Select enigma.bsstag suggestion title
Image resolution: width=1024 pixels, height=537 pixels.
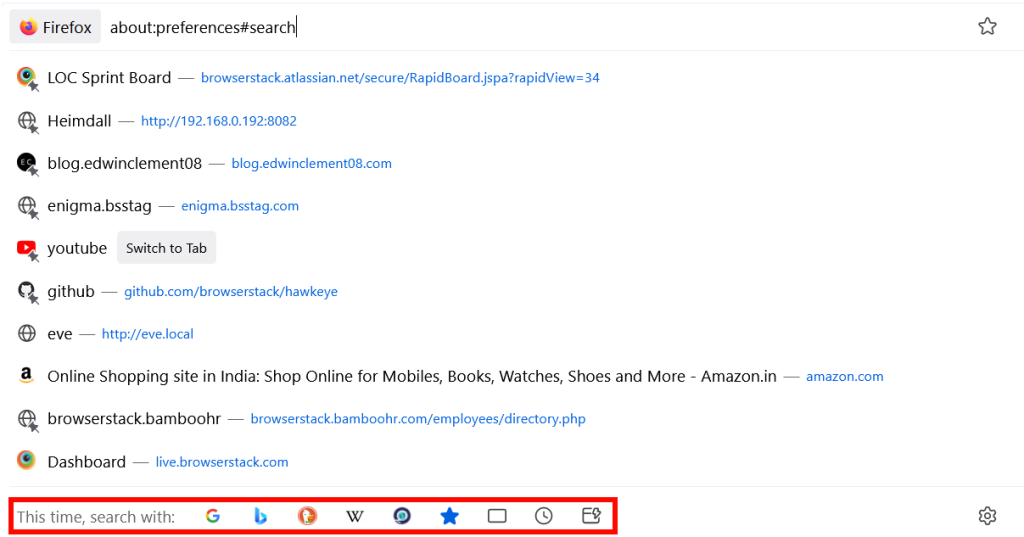pos(99,206)
